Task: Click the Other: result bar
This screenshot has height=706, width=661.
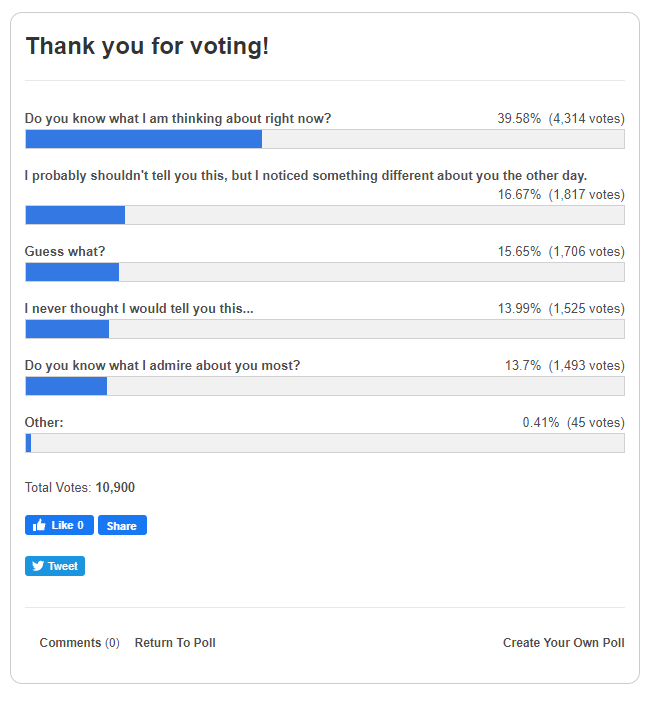Action: (325, 443)
